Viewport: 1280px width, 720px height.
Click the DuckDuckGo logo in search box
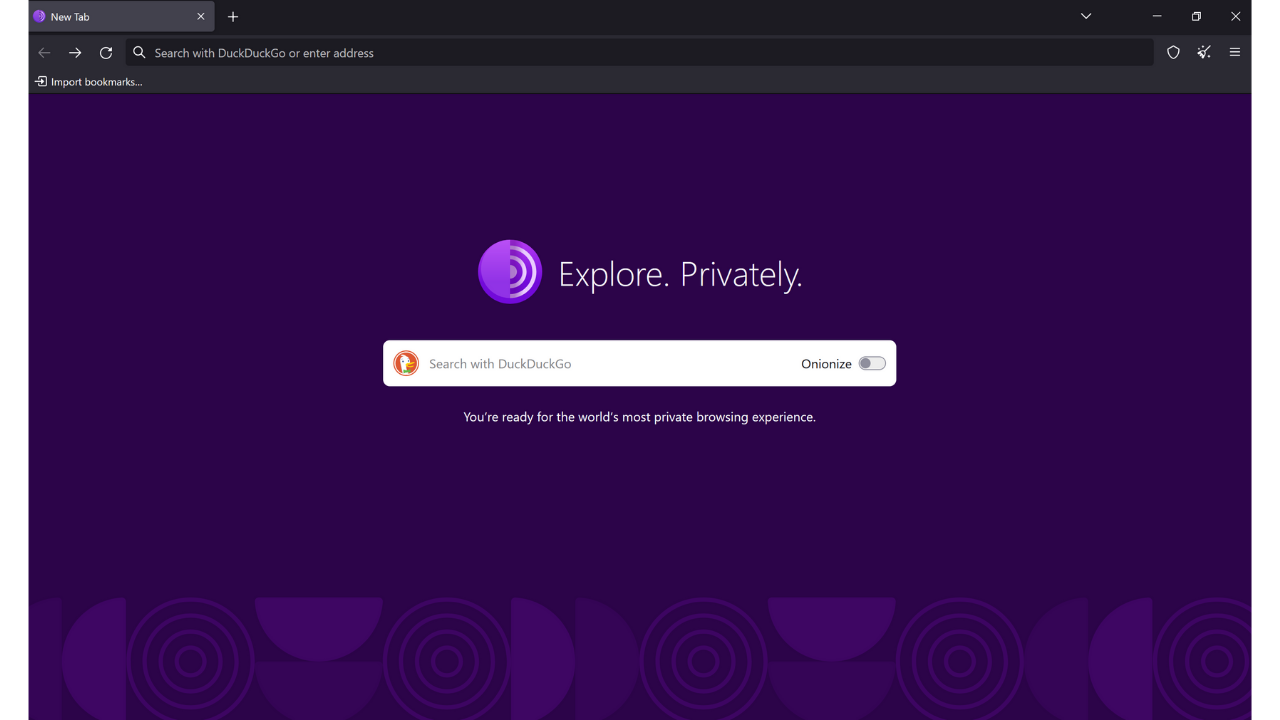(406, 363)
